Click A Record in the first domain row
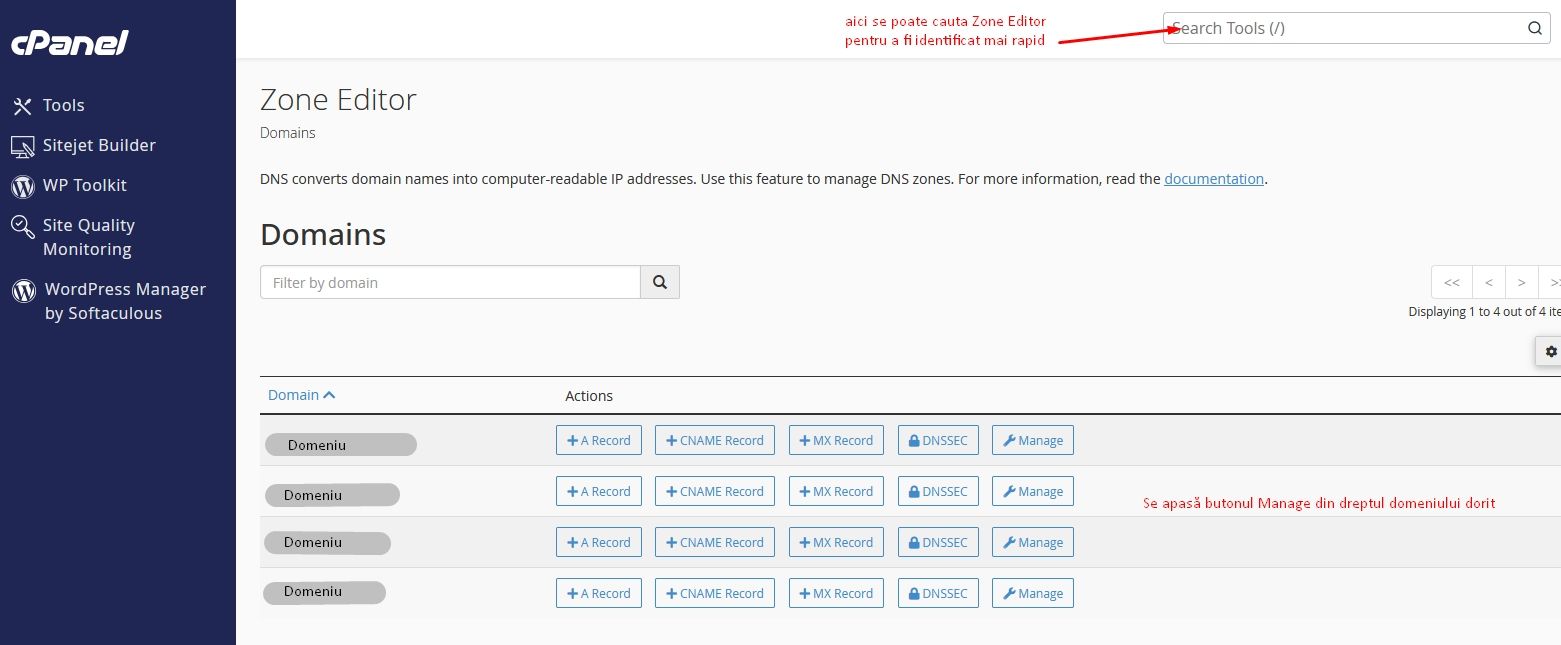Viewport: 1561px width, 645px height. [x=599, y=440]
